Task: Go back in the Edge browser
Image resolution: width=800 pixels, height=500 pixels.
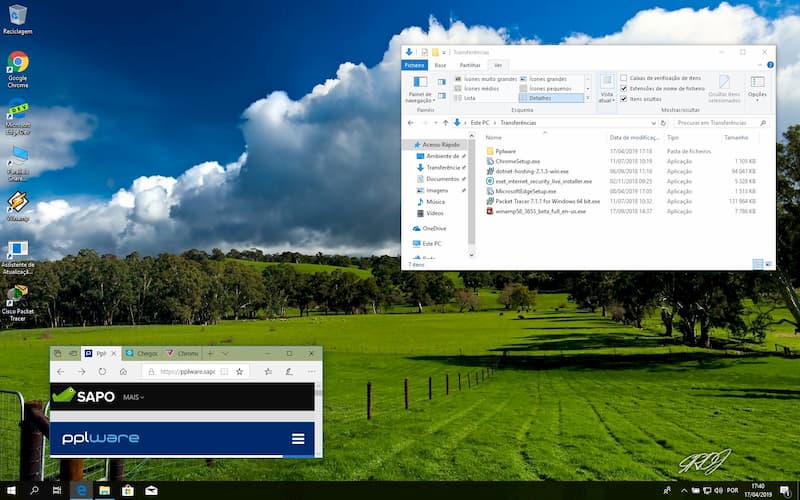Action: click(x=60, y=371)
